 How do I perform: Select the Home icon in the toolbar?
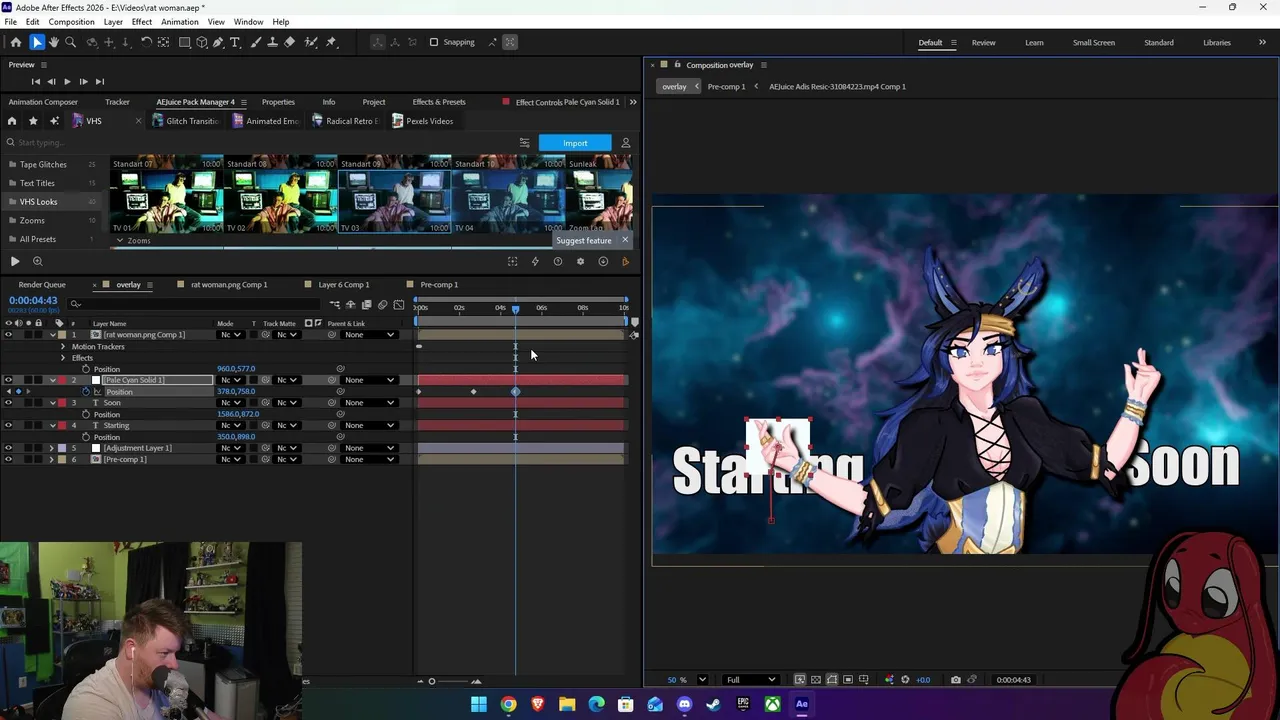15,42
